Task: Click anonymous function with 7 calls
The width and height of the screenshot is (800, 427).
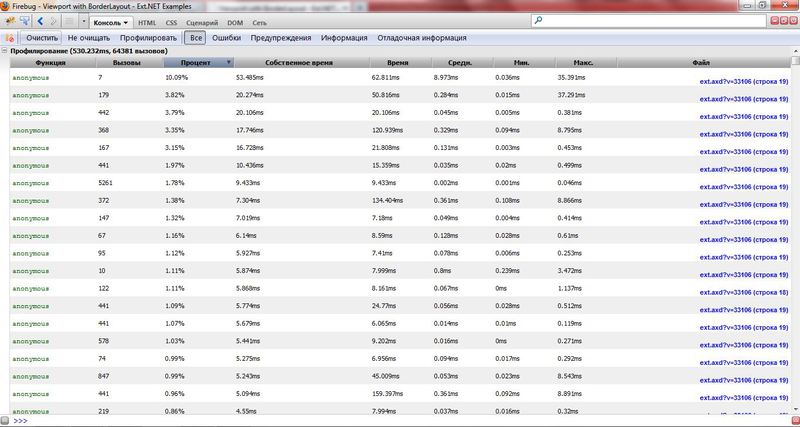Action: coord(31,78)
